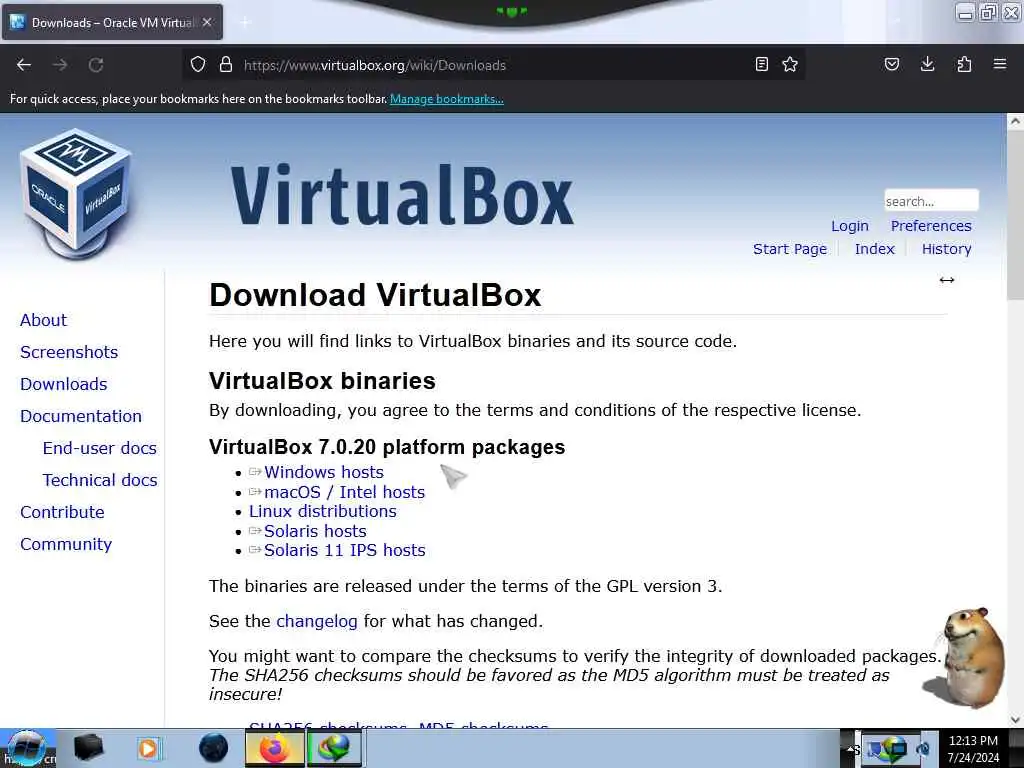This screenshot has height=768, width=1024.
Task: Open the green globe download manager taskbar icon
Action: pyautogui.click(x=334, y=748)
